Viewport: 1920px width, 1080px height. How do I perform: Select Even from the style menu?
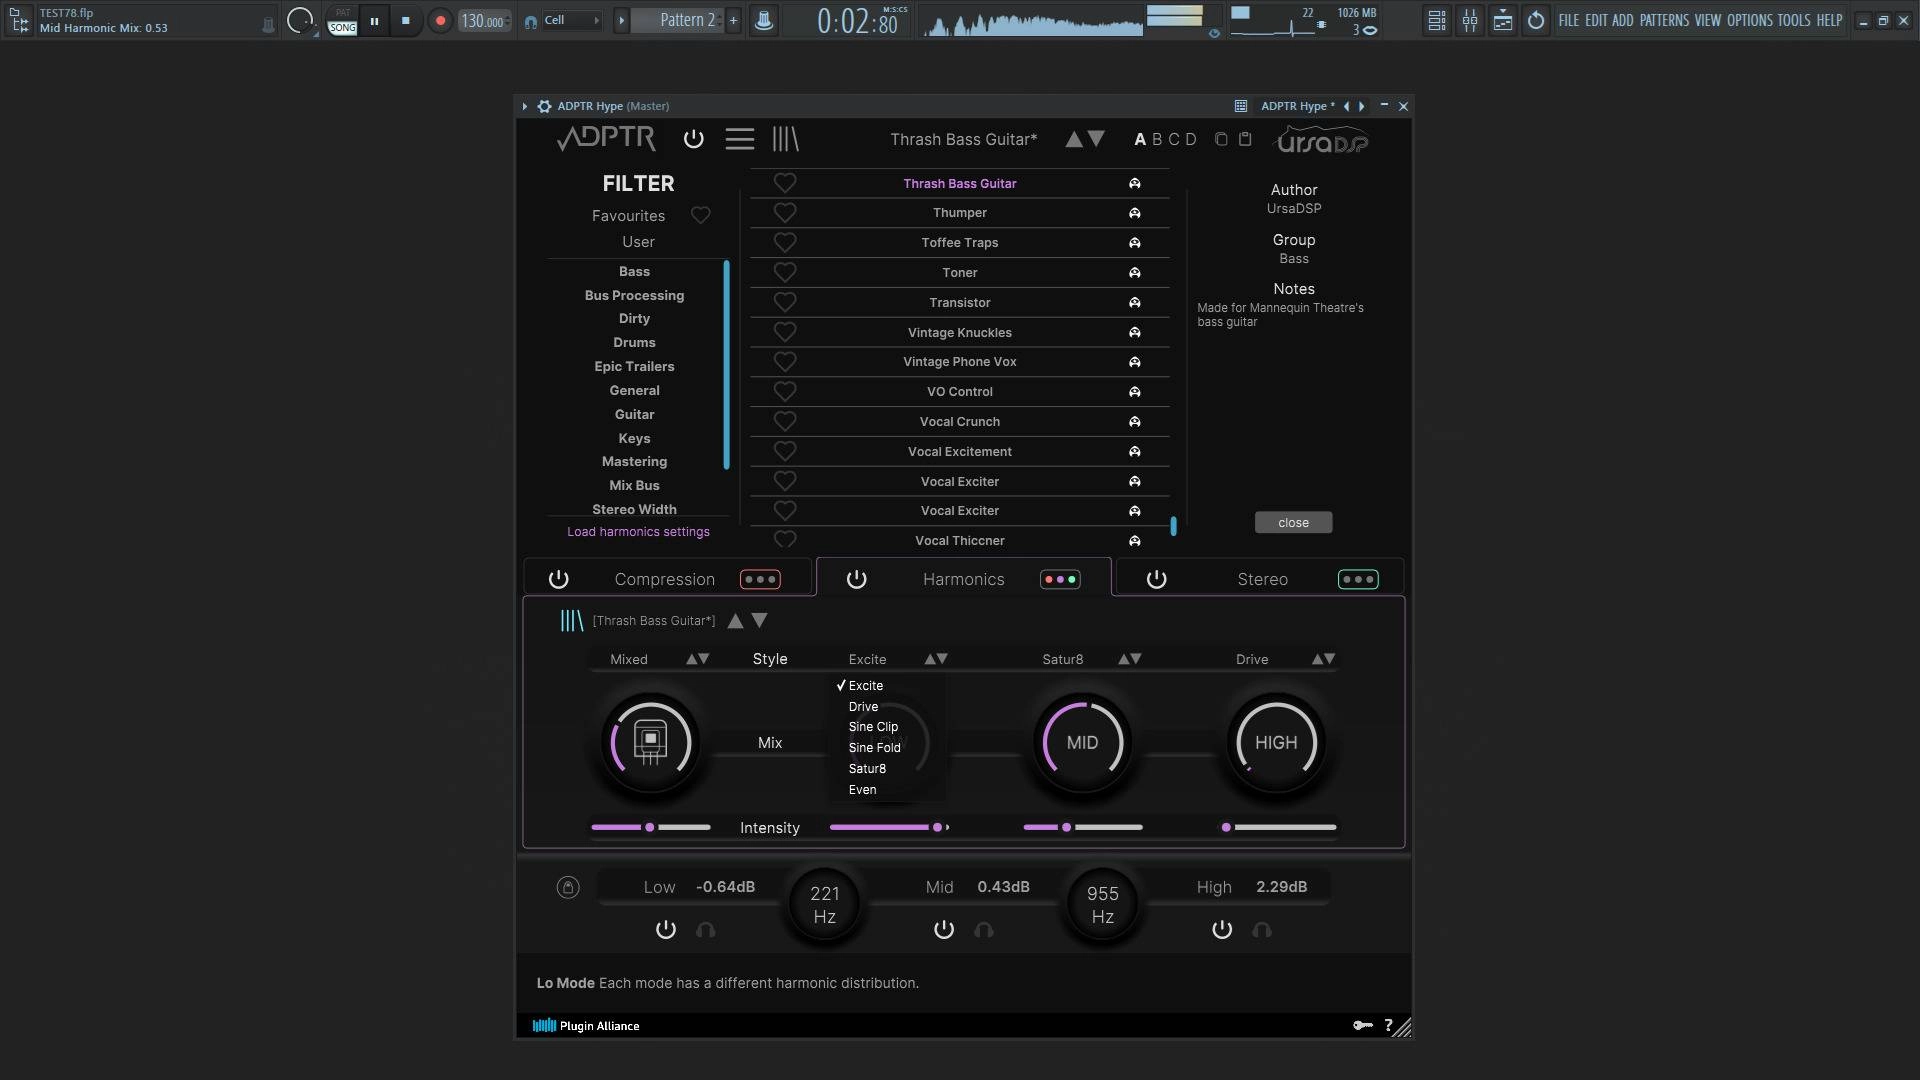[x=862, y=790]
